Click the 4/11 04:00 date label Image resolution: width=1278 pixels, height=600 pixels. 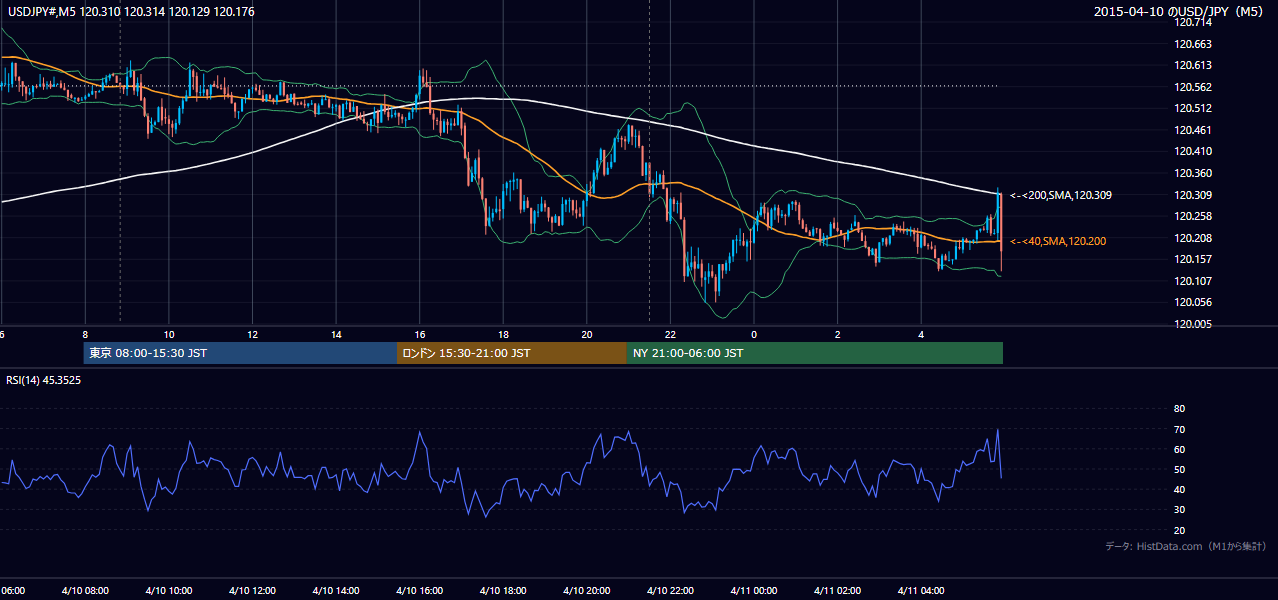coord(921,590)
